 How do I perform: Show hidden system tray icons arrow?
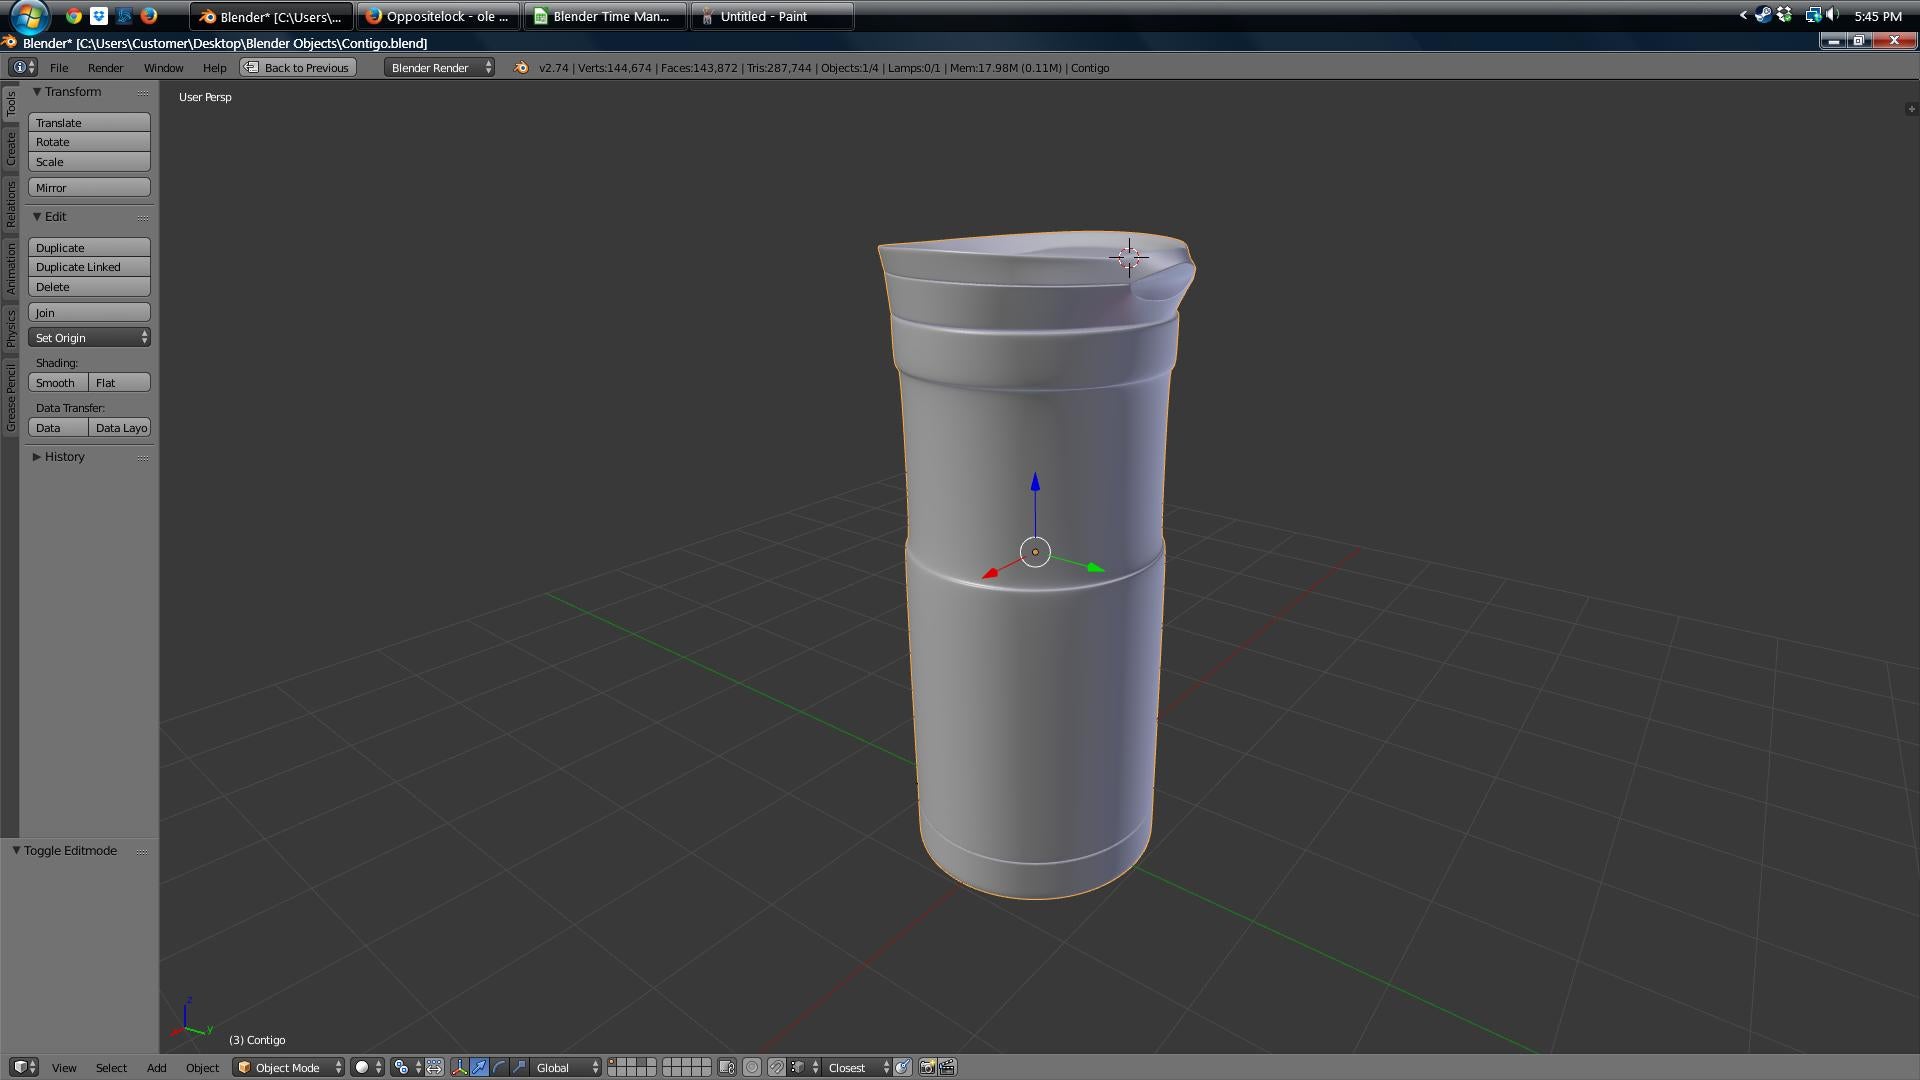tap(1743, 15)
